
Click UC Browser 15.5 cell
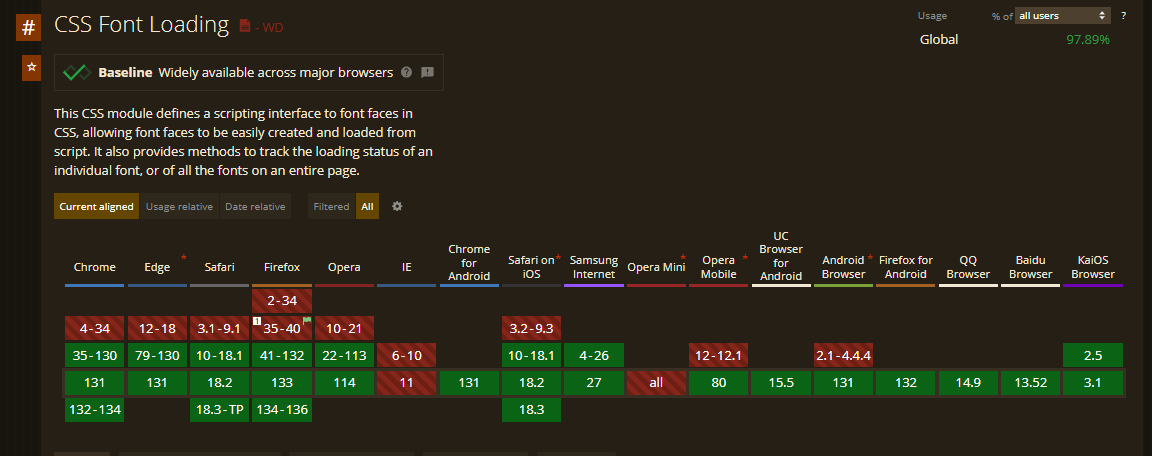[x=781, y=383]
